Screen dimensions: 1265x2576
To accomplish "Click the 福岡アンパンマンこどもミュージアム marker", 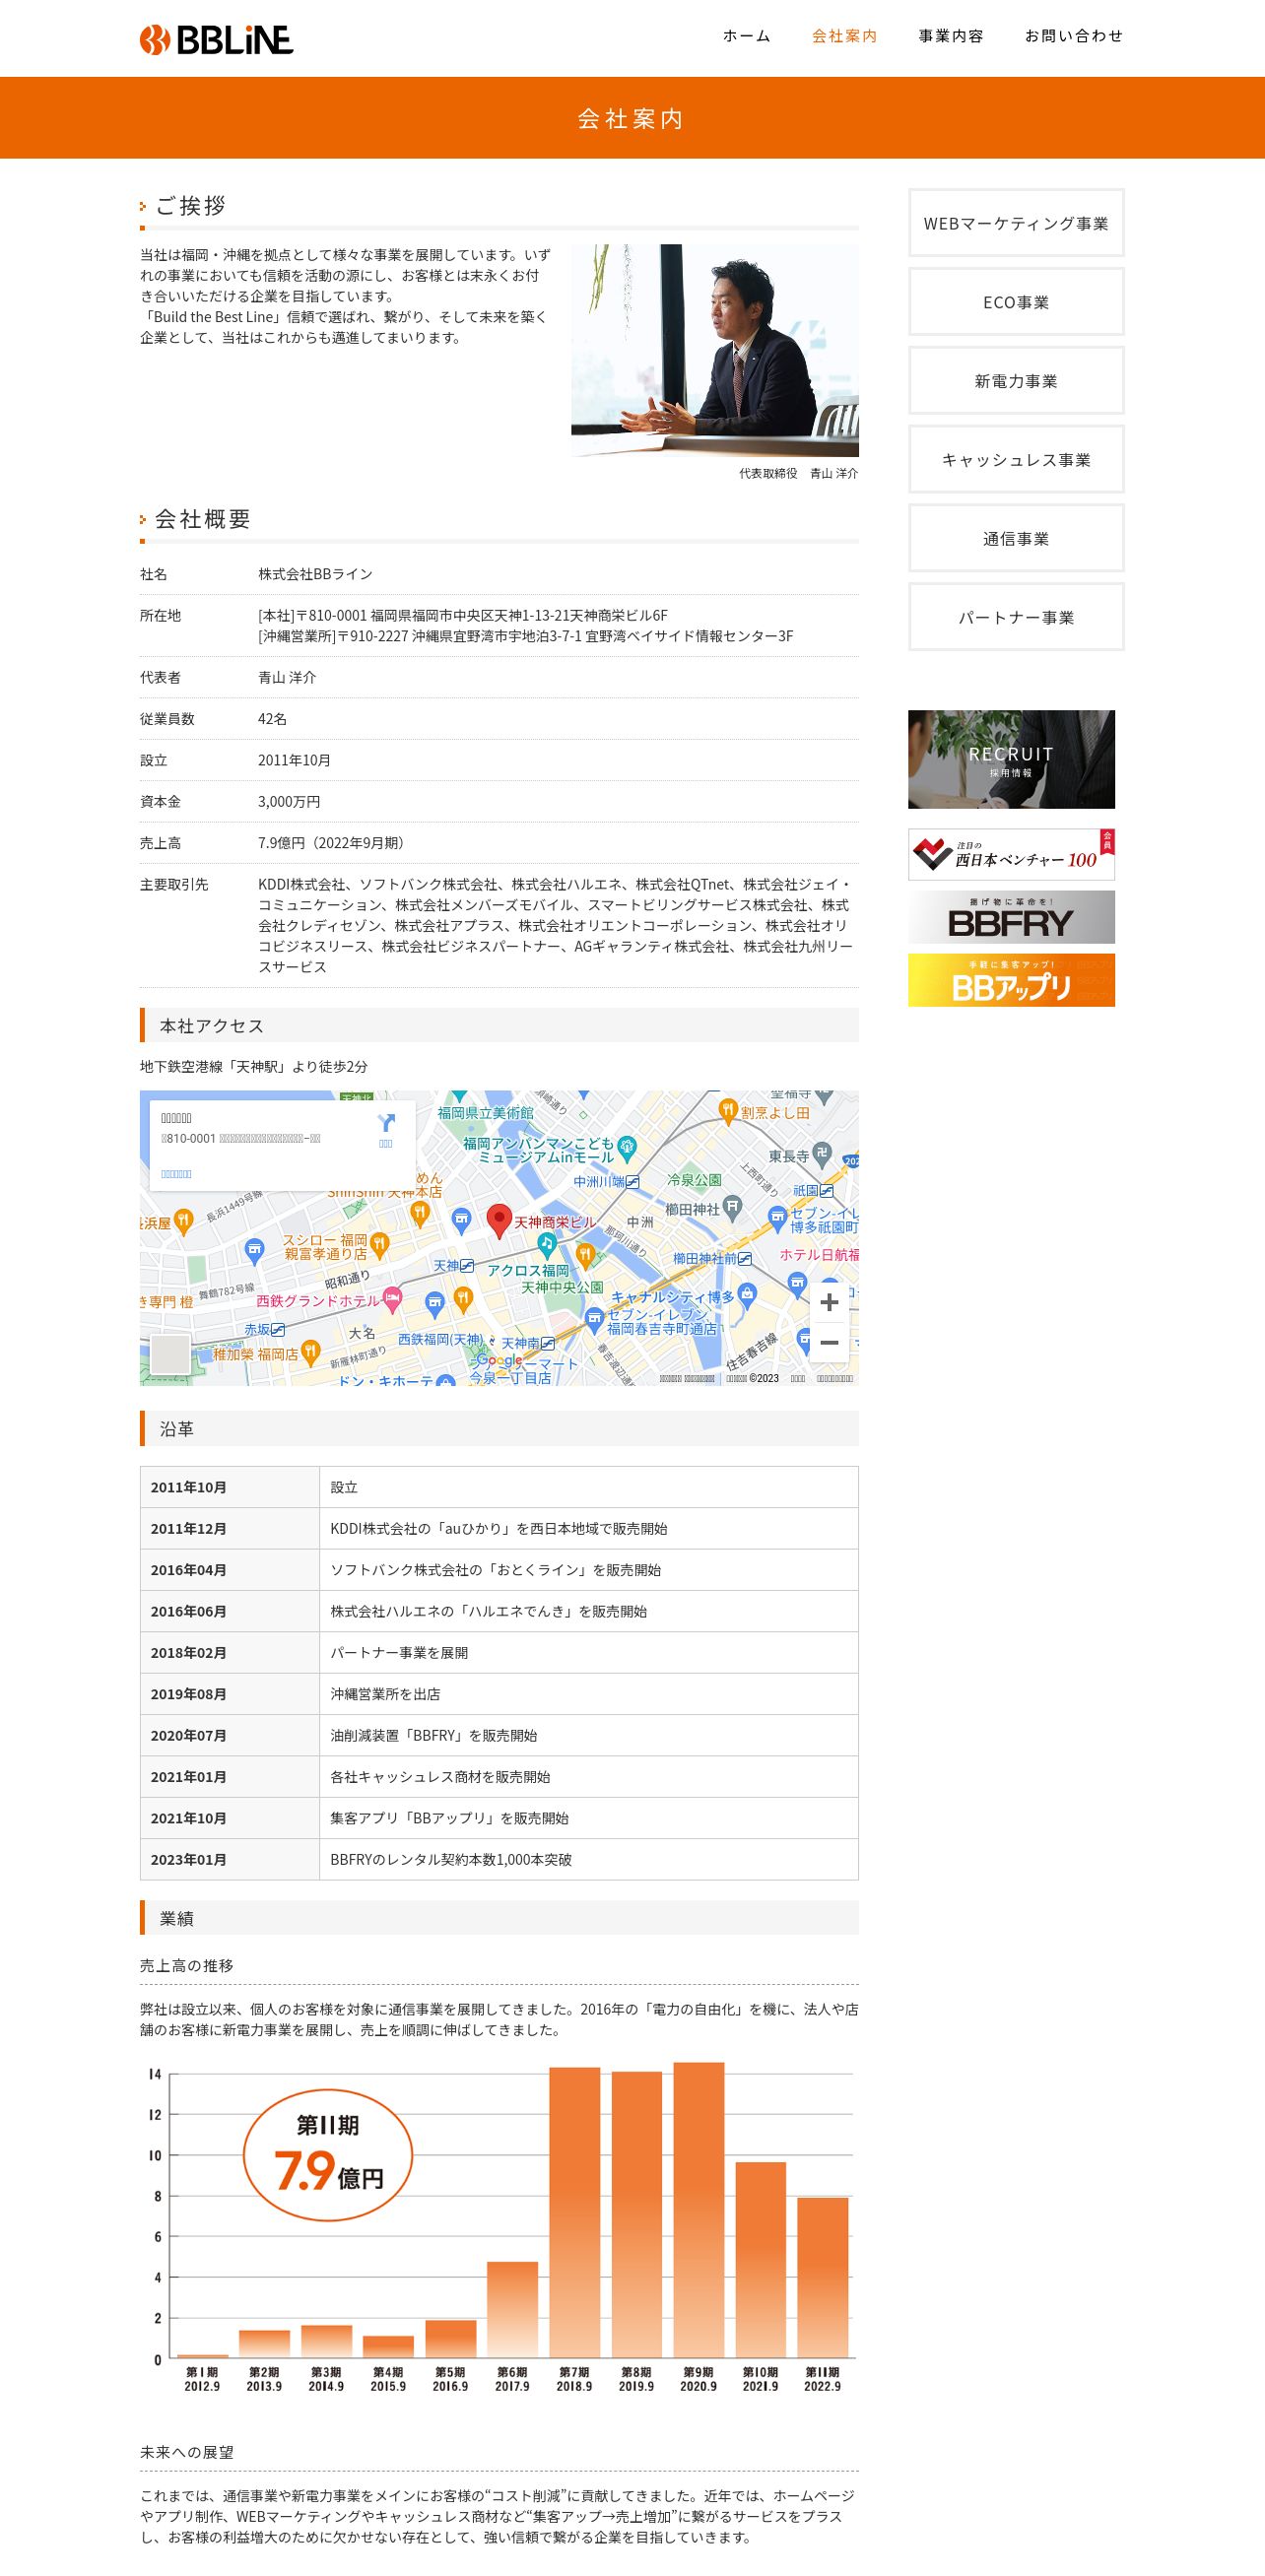I will coord(627,1147).
